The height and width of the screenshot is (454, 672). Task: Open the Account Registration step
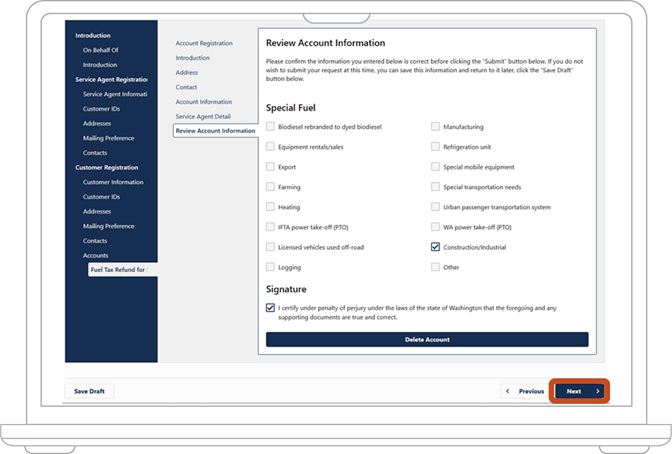click(x=204, y=43)
